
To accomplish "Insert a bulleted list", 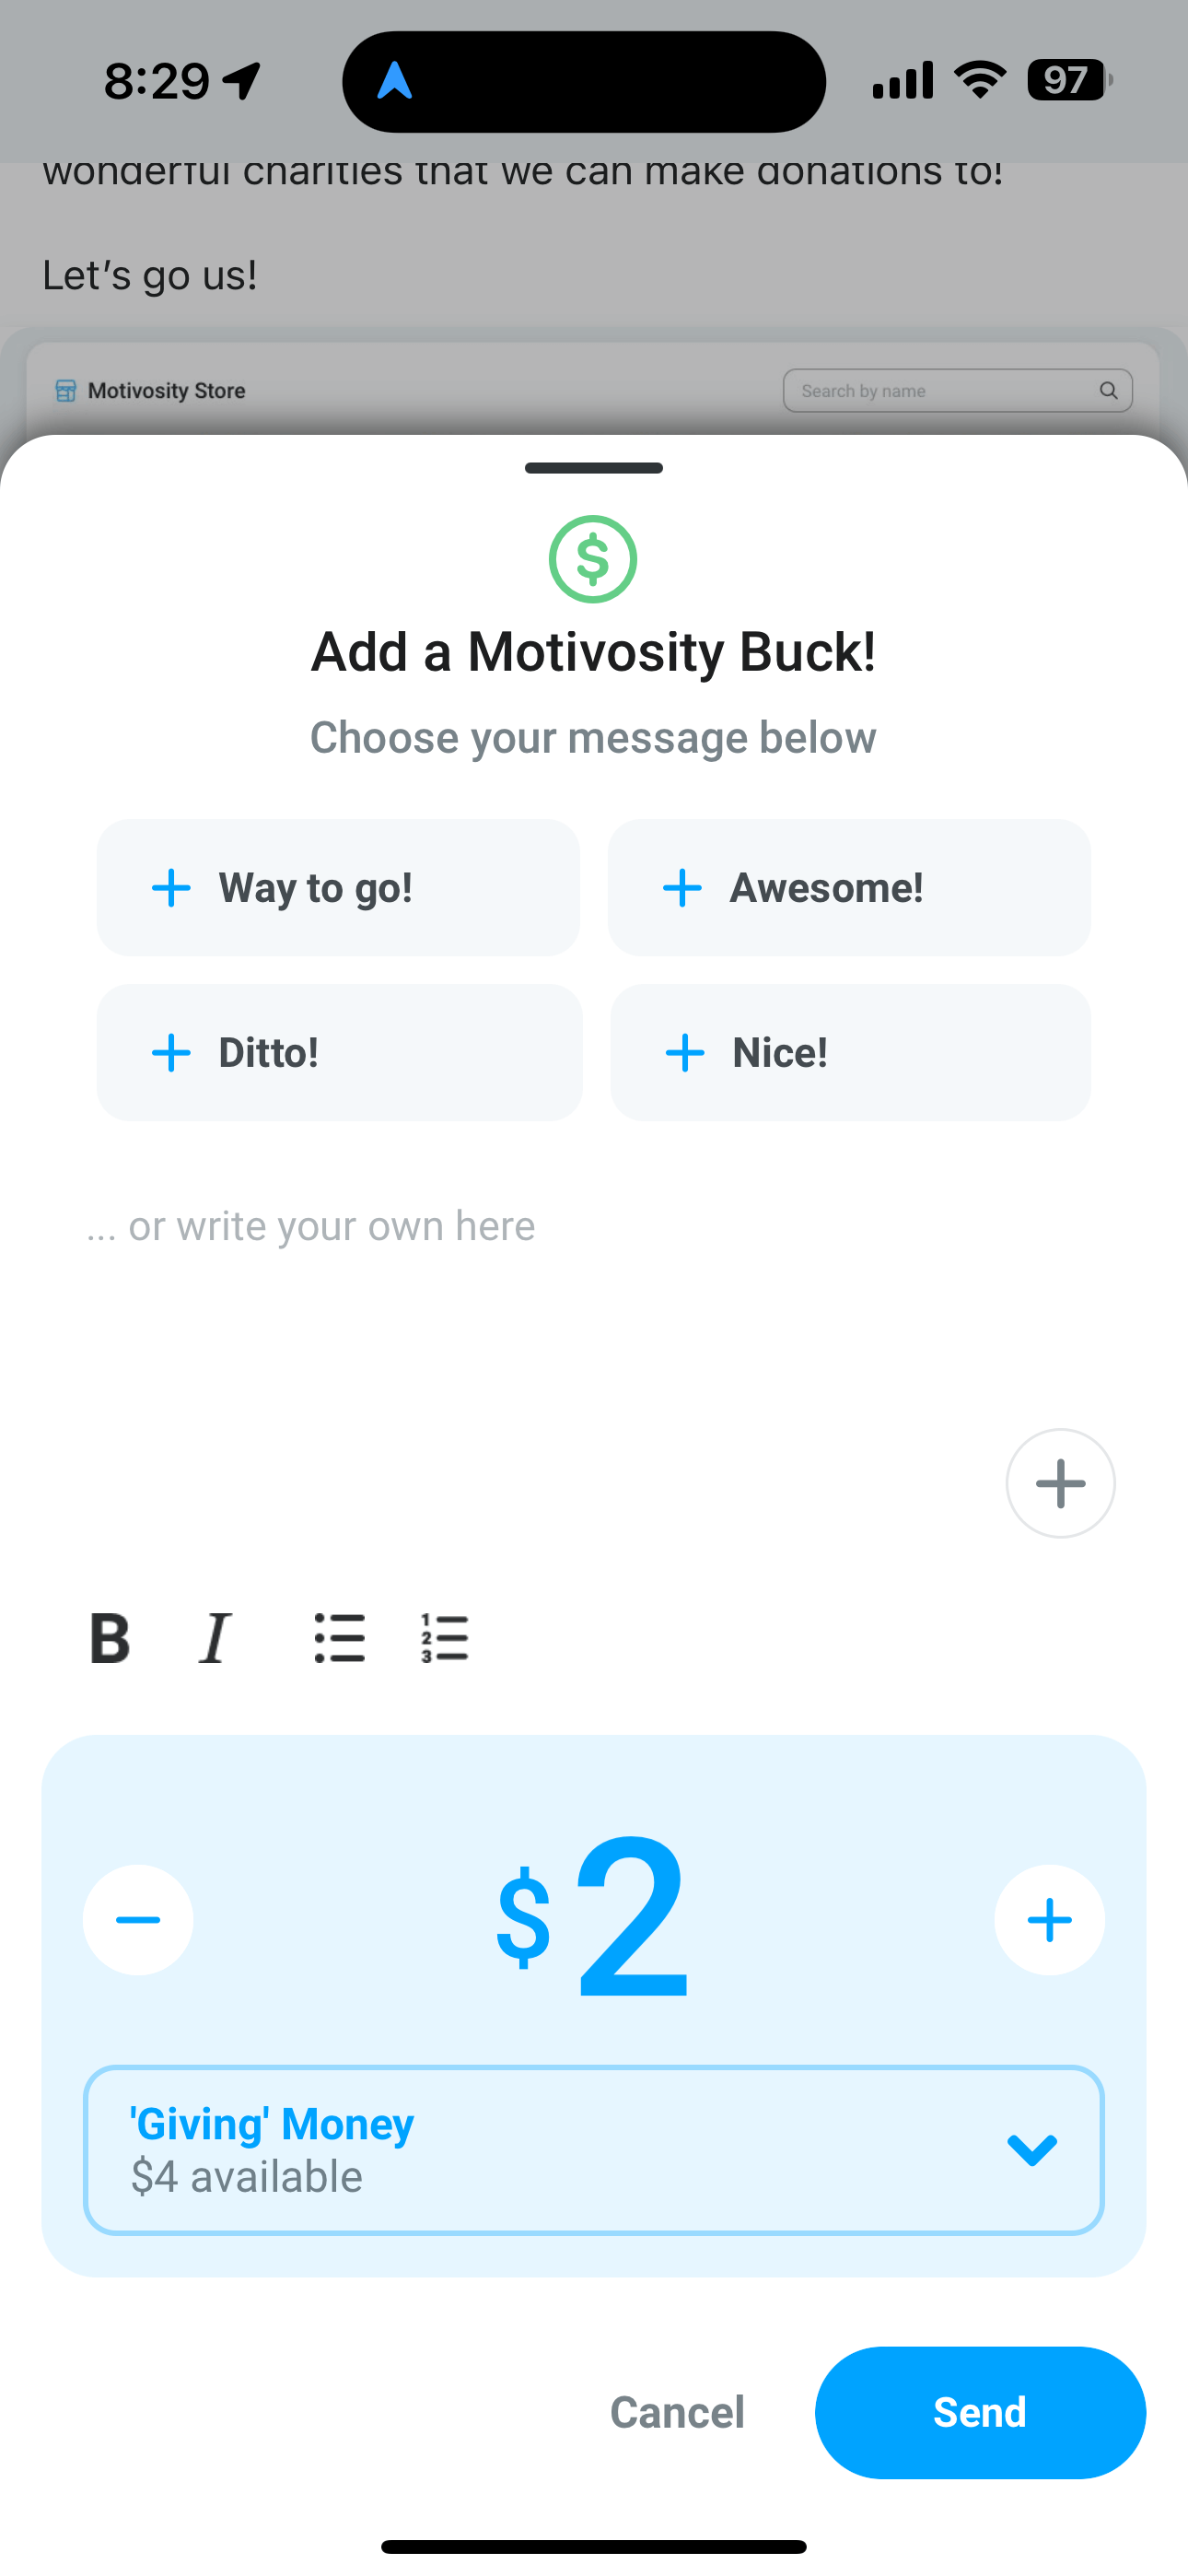I will coord(339,1638).
